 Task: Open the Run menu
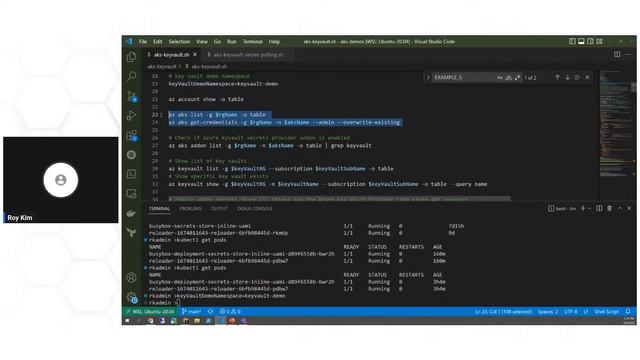[x=231, y=41]
